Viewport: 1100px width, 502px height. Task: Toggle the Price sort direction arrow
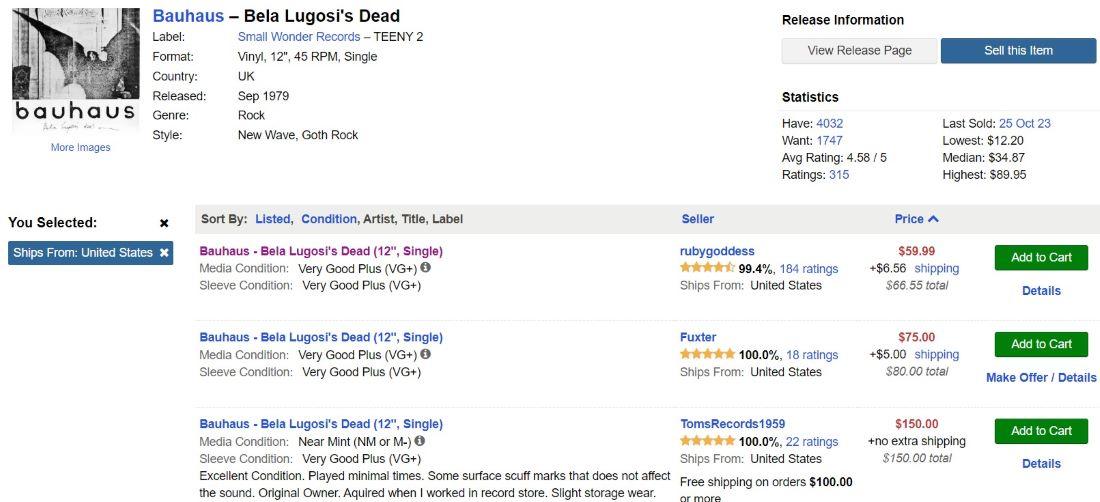point(934,219)
